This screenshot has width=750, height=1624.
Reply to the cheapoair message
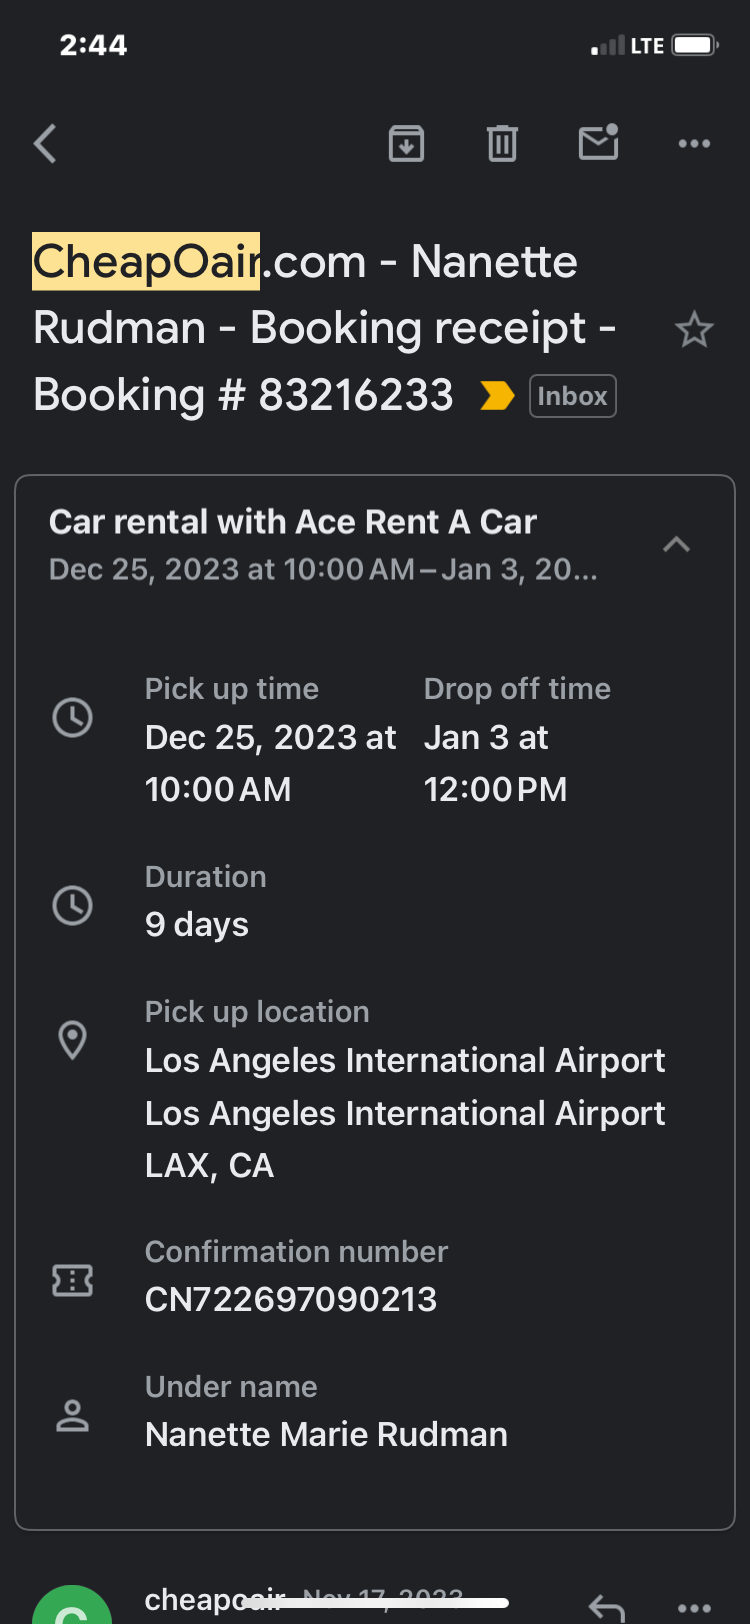click(606, 1606)
